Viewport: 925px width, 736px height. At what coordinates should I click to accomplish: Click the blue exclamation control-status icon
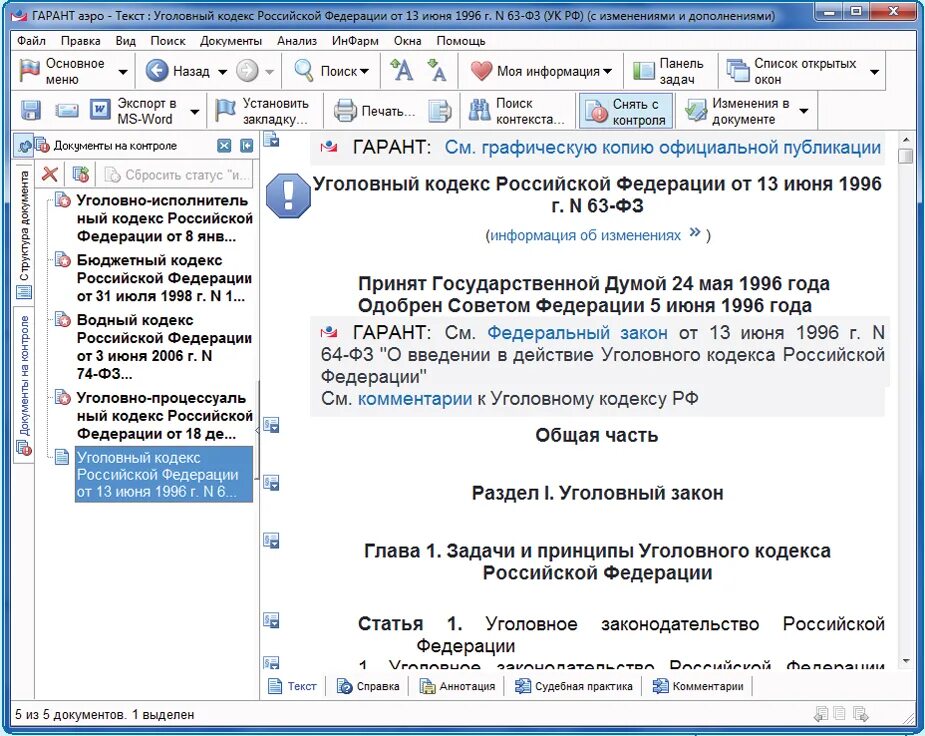pyautogui.click(x=288, y=196)
